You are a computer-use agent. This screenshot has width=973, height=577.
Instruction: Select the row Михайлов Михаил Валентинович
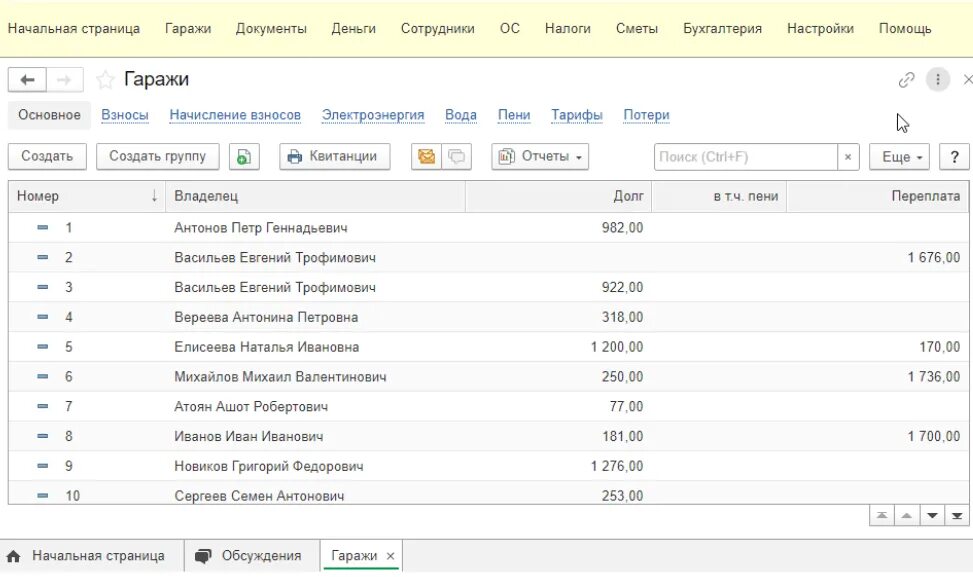488,377
